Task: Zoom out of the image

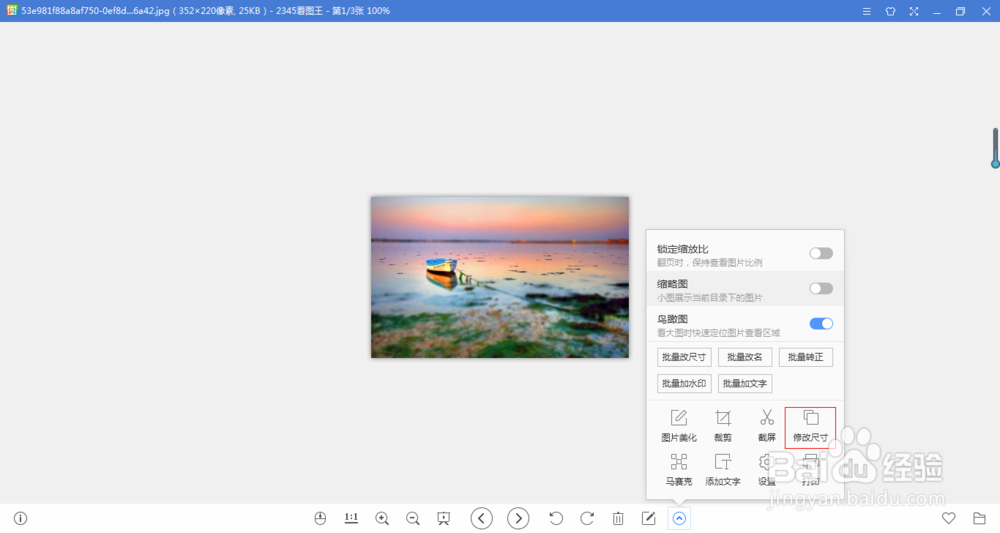Action: (413, 518)
